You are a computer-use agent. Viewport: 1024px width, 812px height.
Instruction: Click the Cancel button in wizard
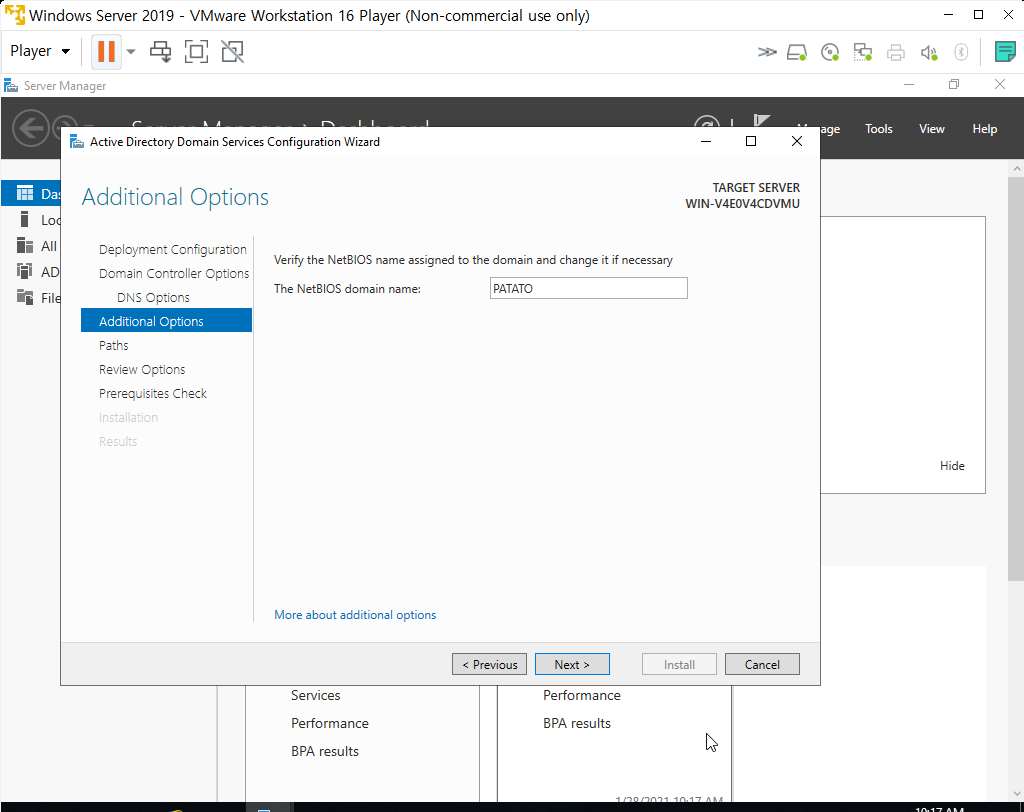762,664
